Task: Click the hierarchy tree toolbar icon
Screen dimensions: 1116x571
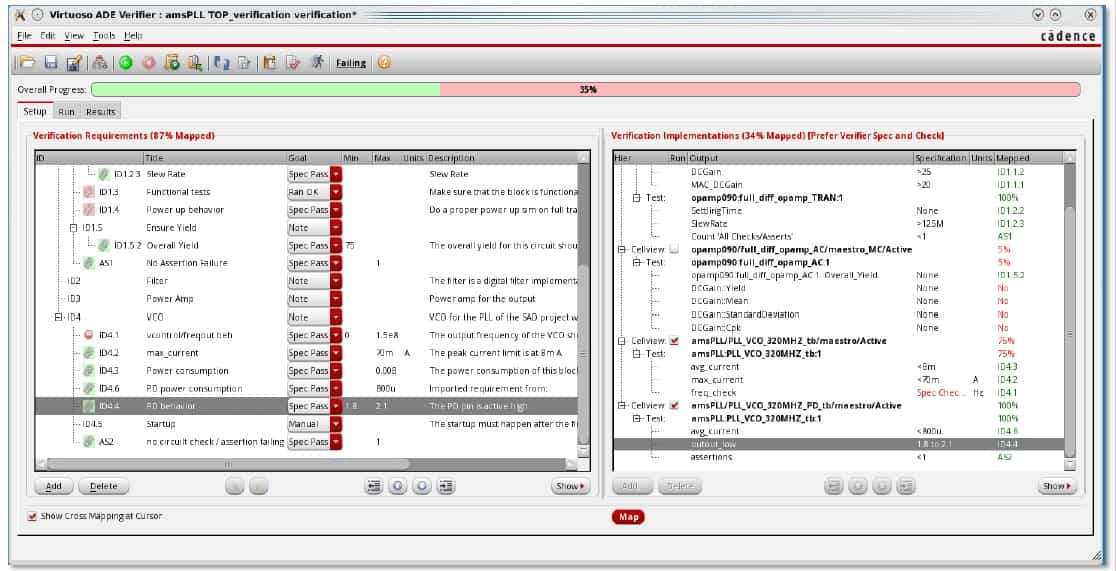Action: point(100,63)
